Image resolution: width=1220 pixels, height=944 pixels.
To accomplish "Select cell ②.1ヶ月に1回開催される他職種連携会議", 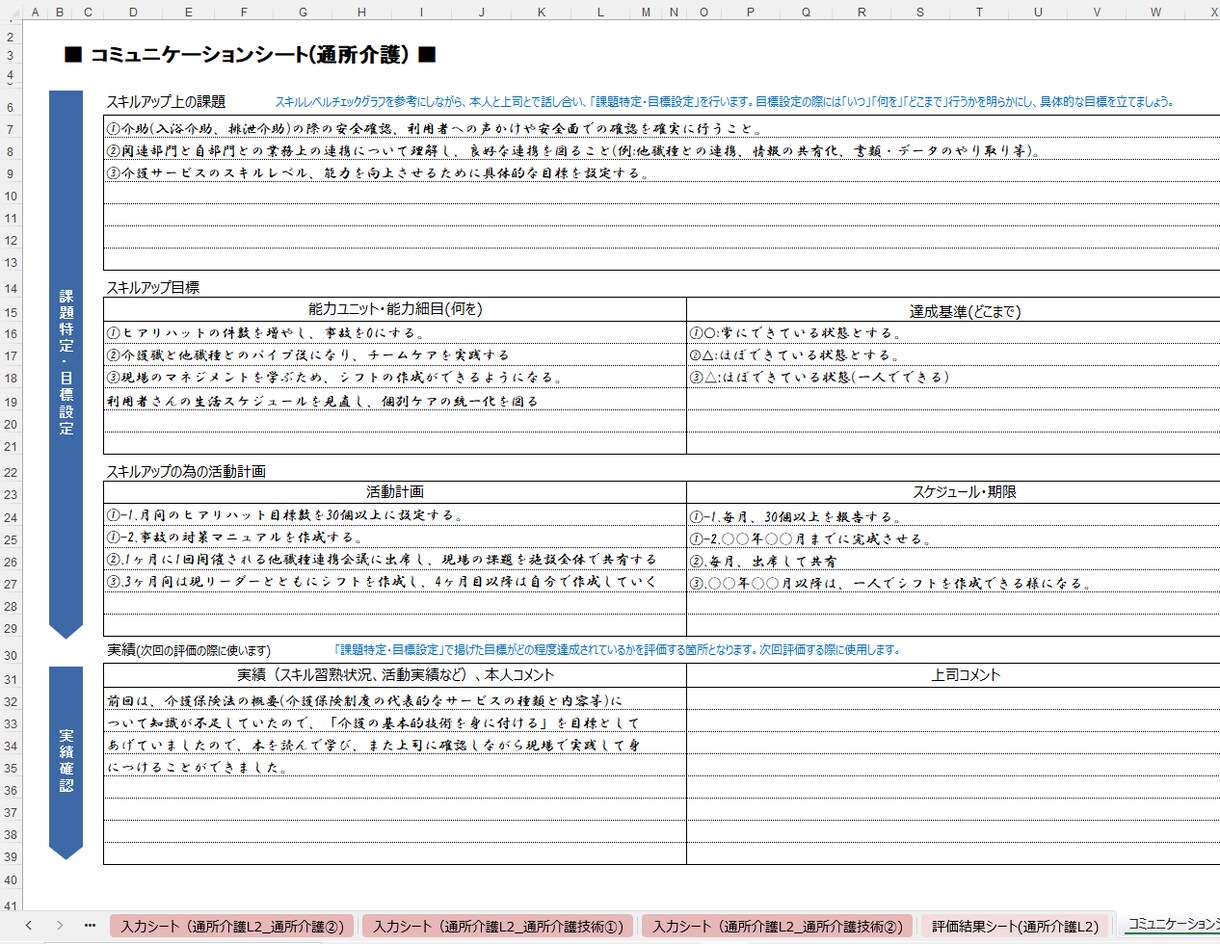I will click(x=395, y=560).
